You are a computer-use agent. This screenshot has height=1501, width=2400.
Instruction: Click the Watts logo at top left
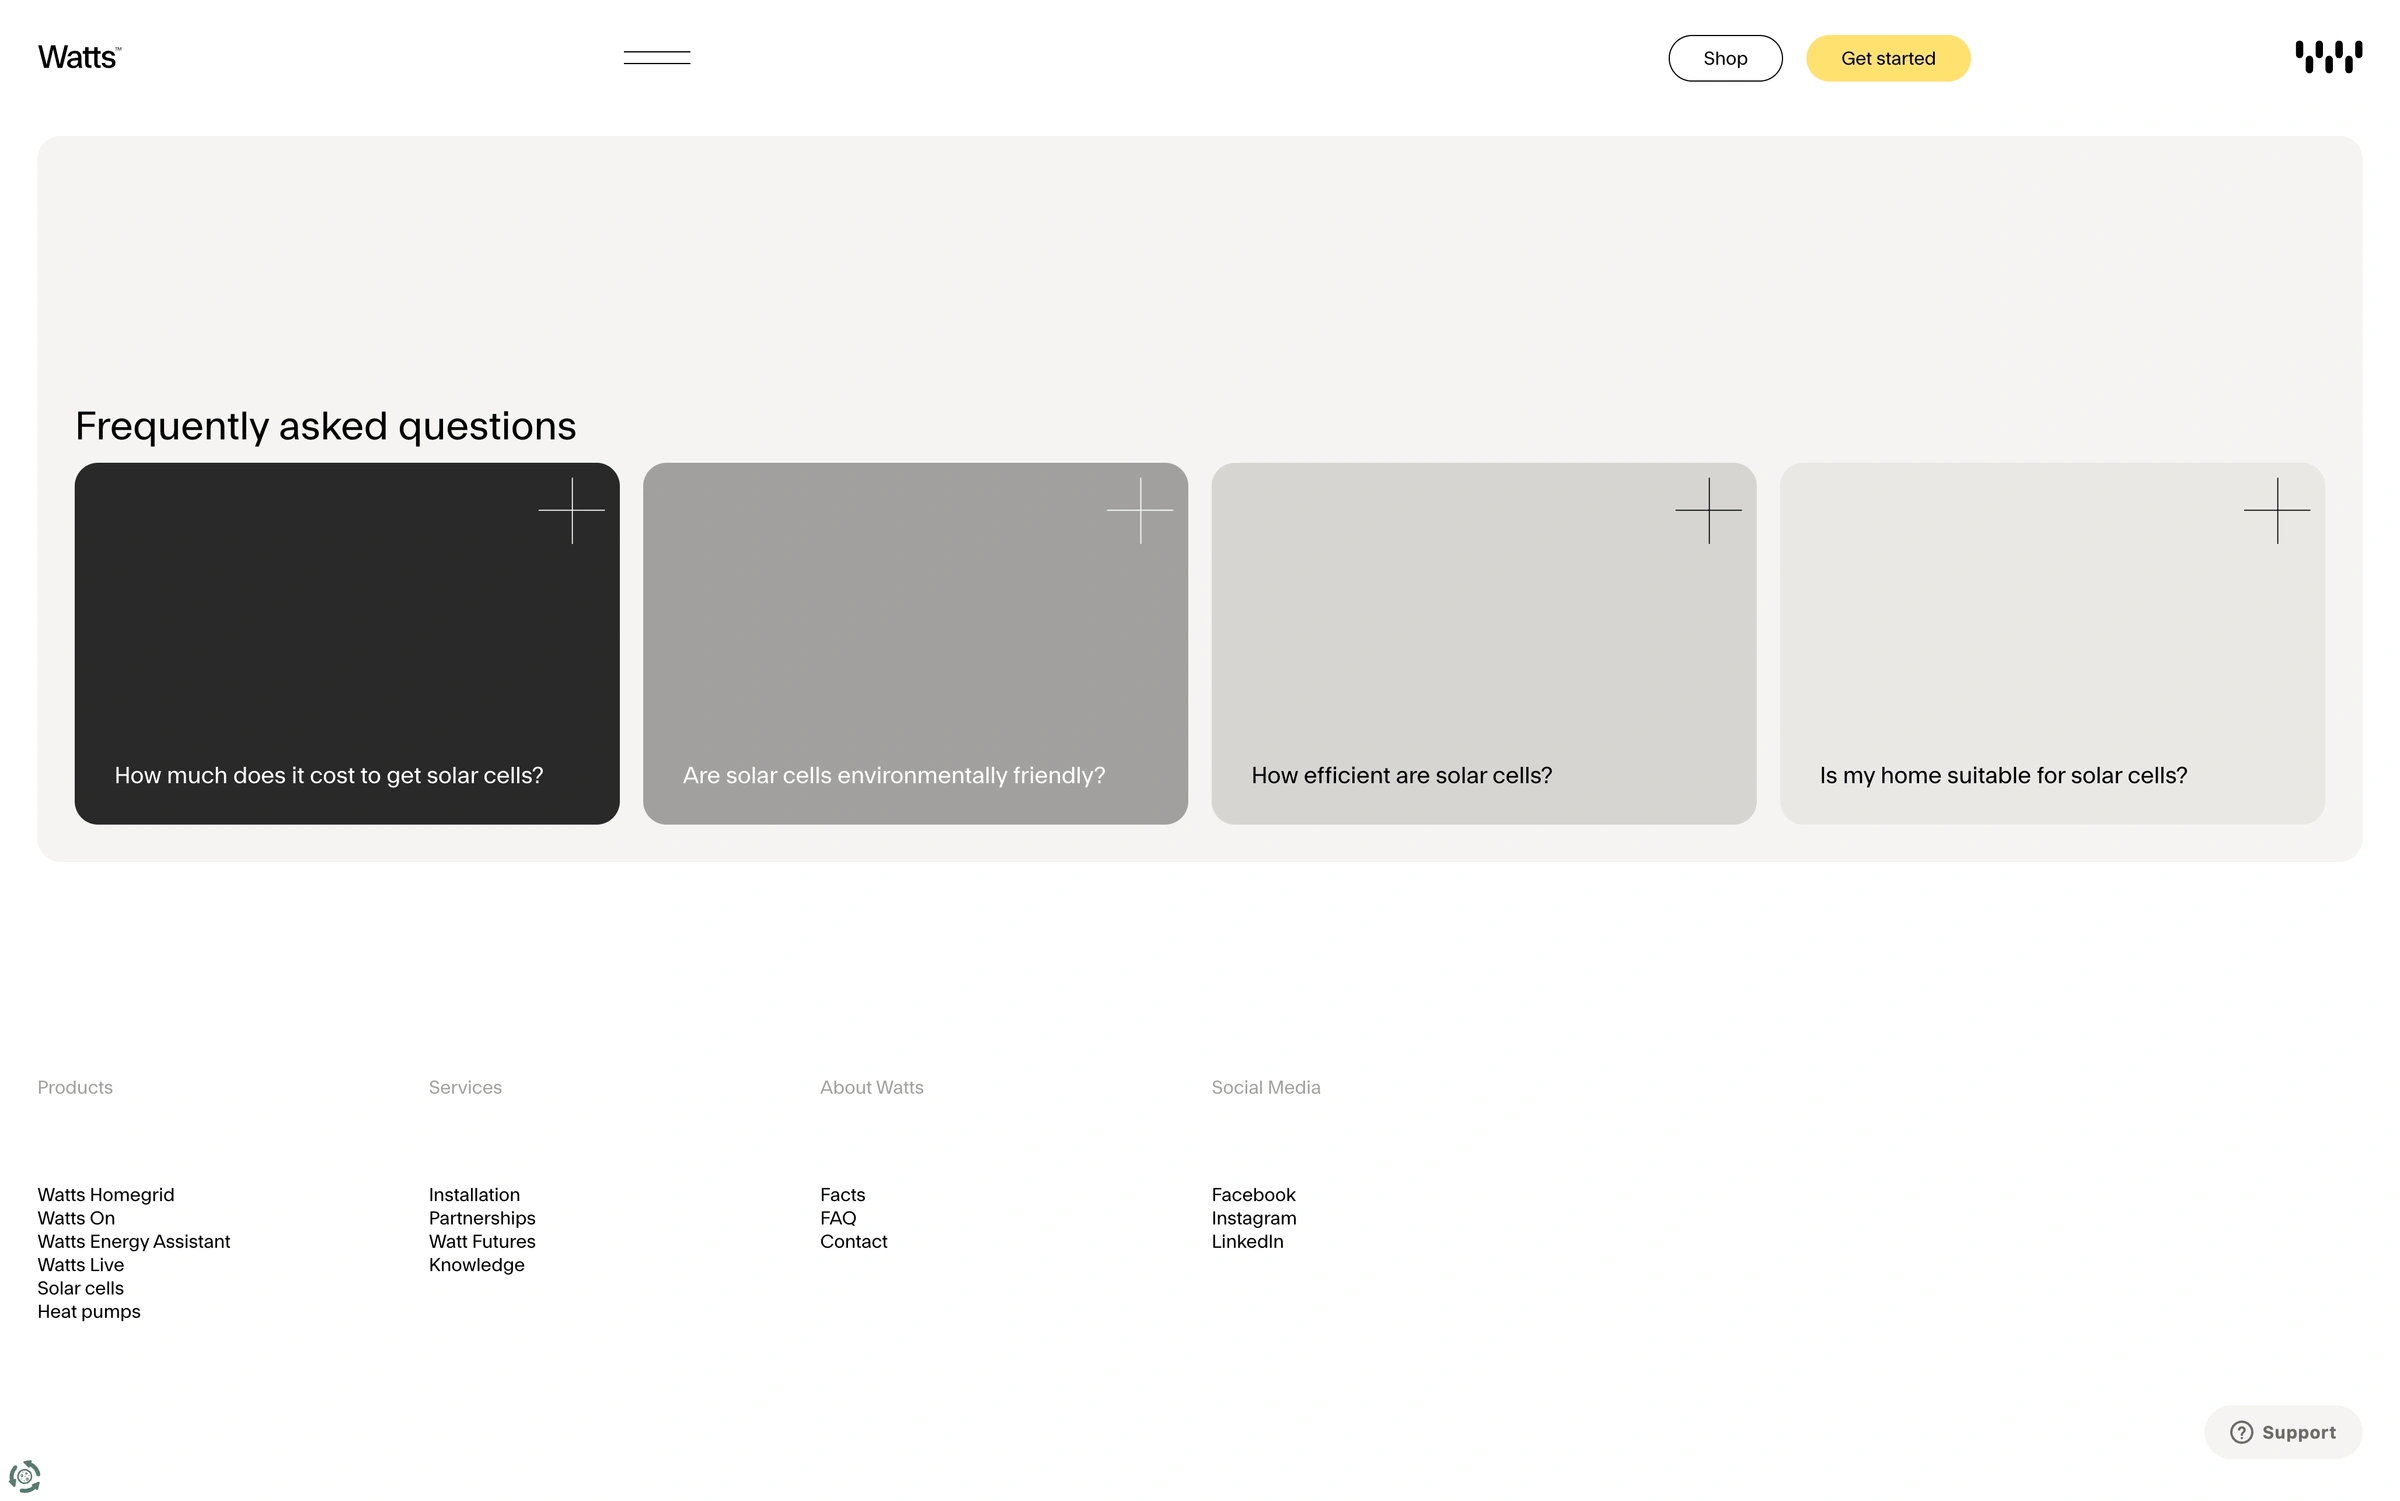(x=80, y=58)
